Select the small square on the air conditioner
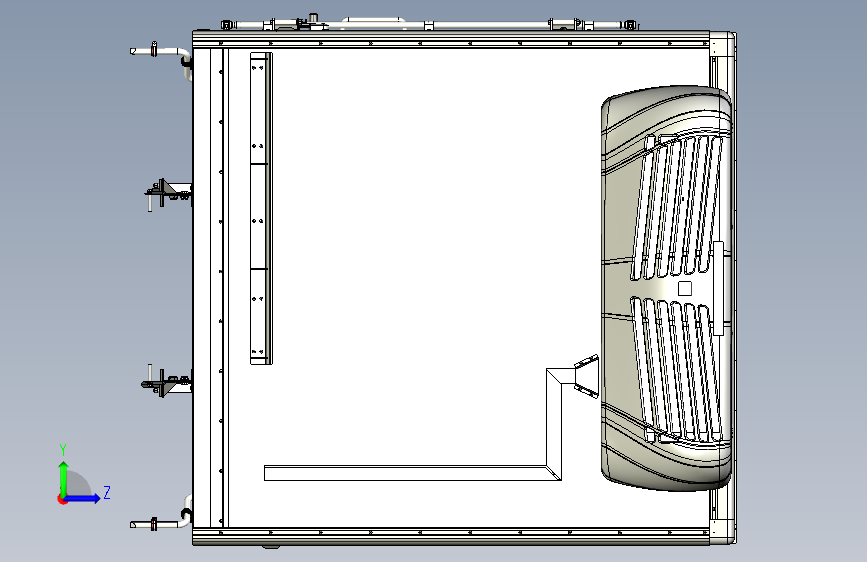Viewport: 867px width, 562px height. click(x=685, y=289)
